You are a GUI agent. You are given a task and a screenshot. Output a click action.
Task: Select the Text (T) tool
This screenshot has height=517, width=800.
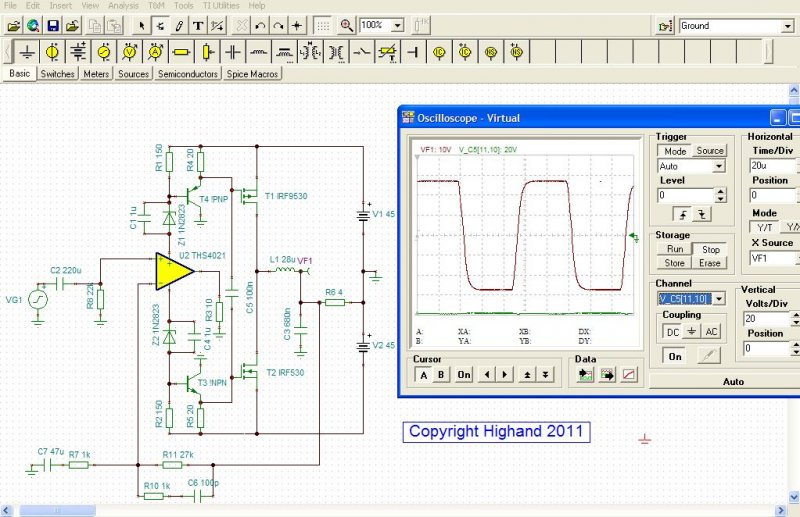click(198, 26)
